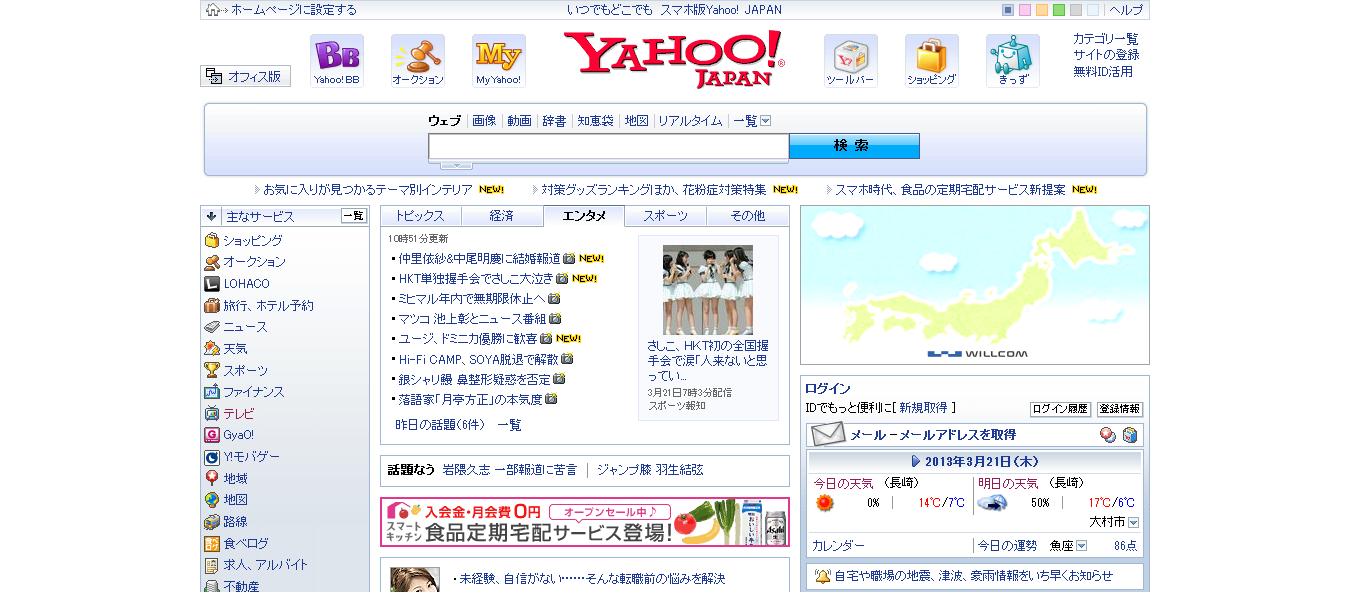The height and width of the screenshot is (592, 1349).
Task: Open the HKT idol group photo thumbnail
Action: (708, 290)
